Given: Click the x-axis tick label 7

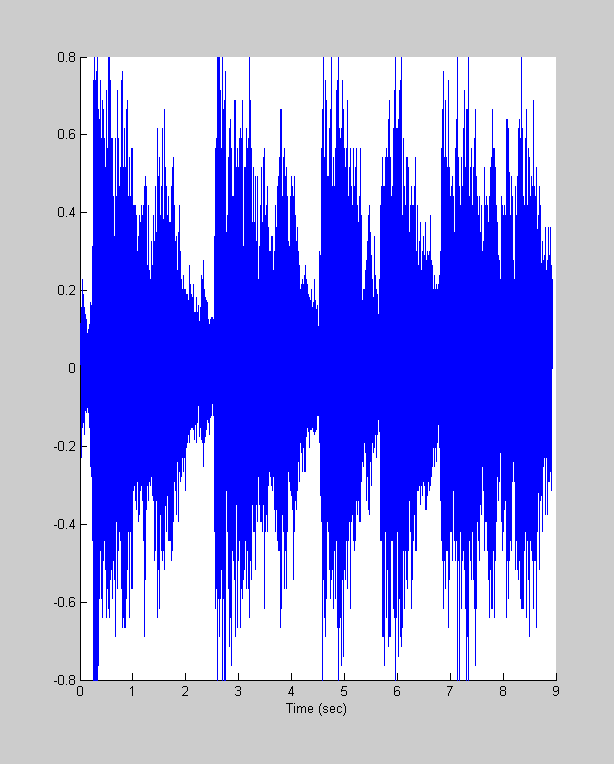Looking at the screenshot, I should pyautogui.click(x=450, y=691).
